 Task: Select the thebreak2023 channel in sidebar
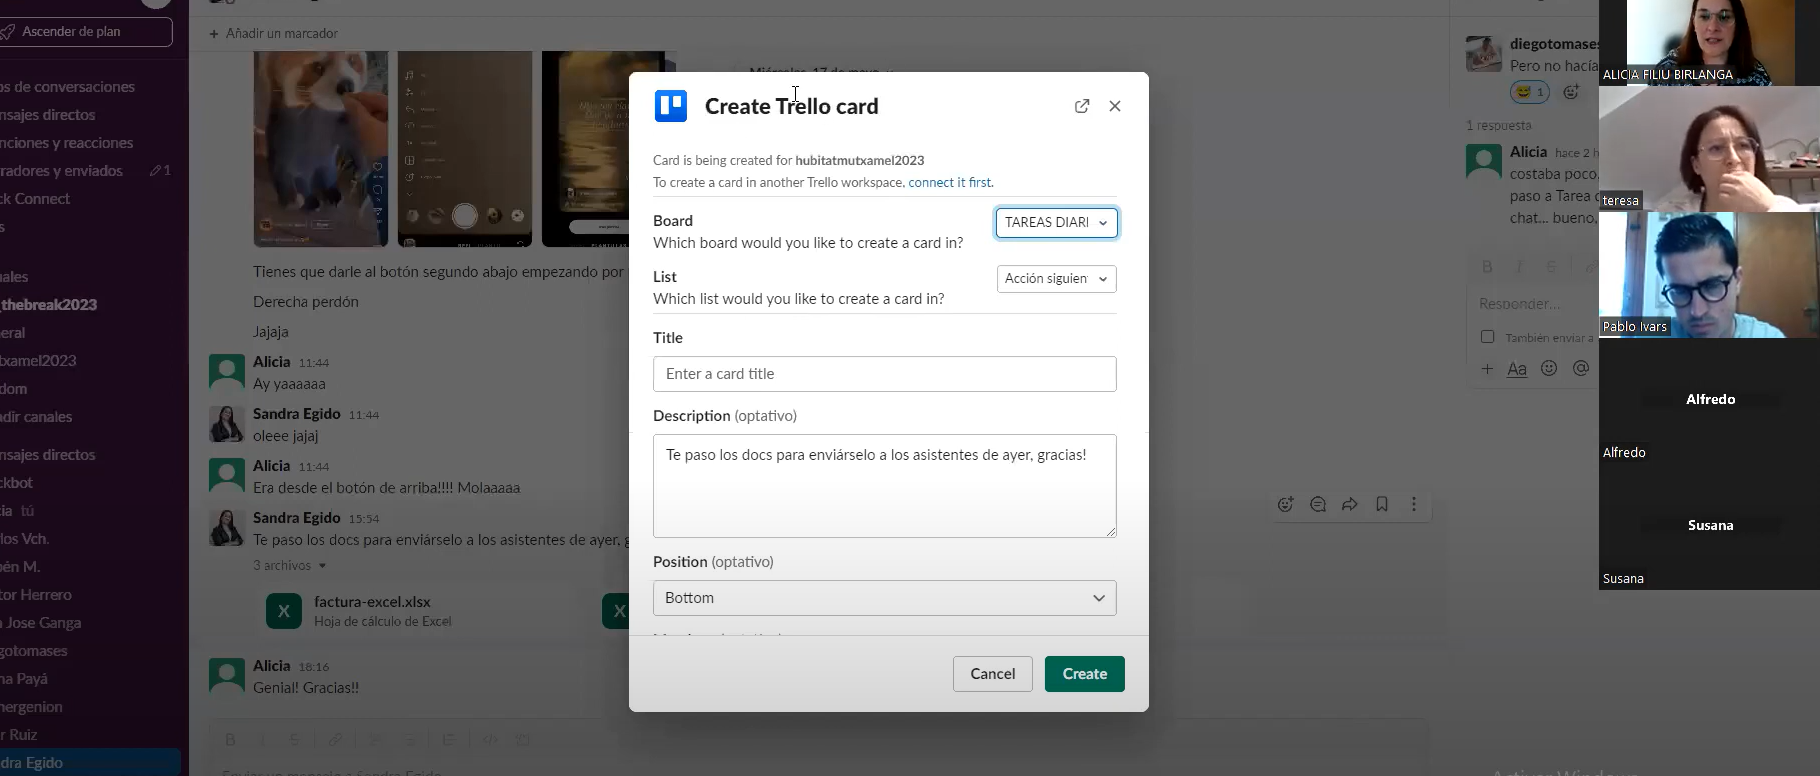pos(49,305)
